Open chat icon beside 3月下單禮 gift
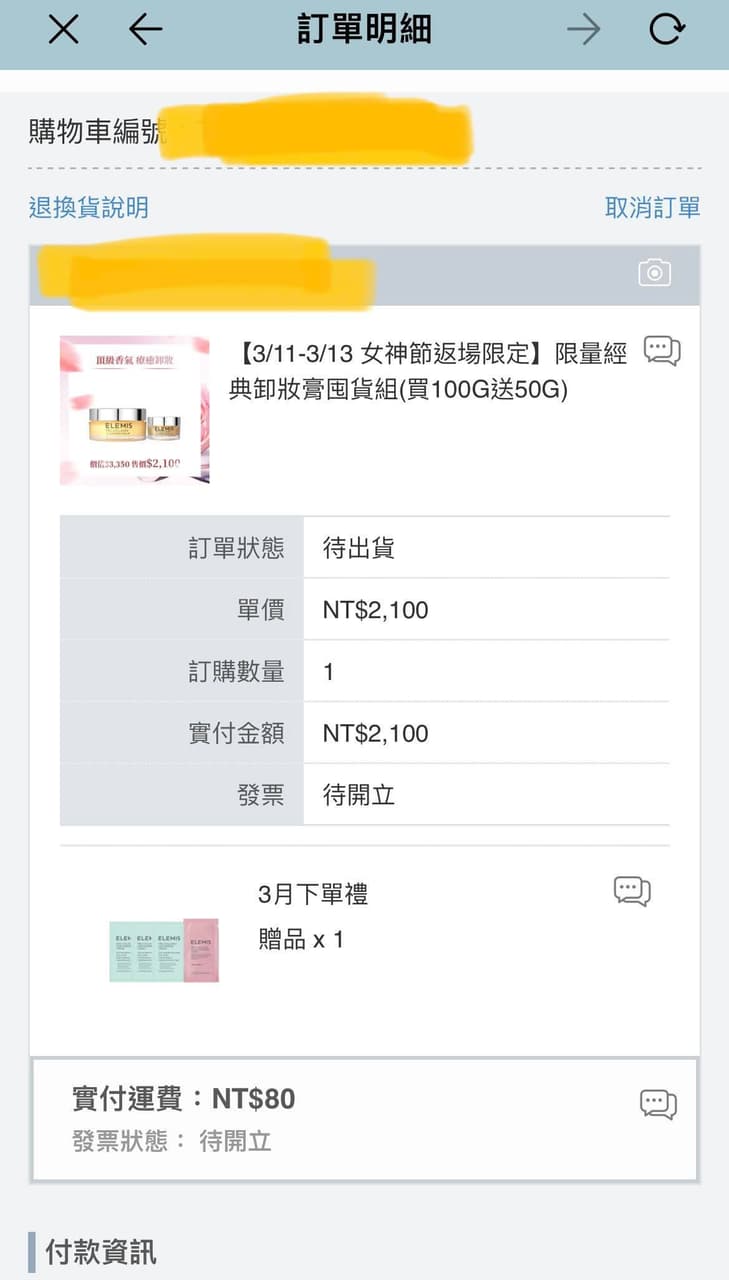The image size is (729, 1280). (x=632, y=890)
